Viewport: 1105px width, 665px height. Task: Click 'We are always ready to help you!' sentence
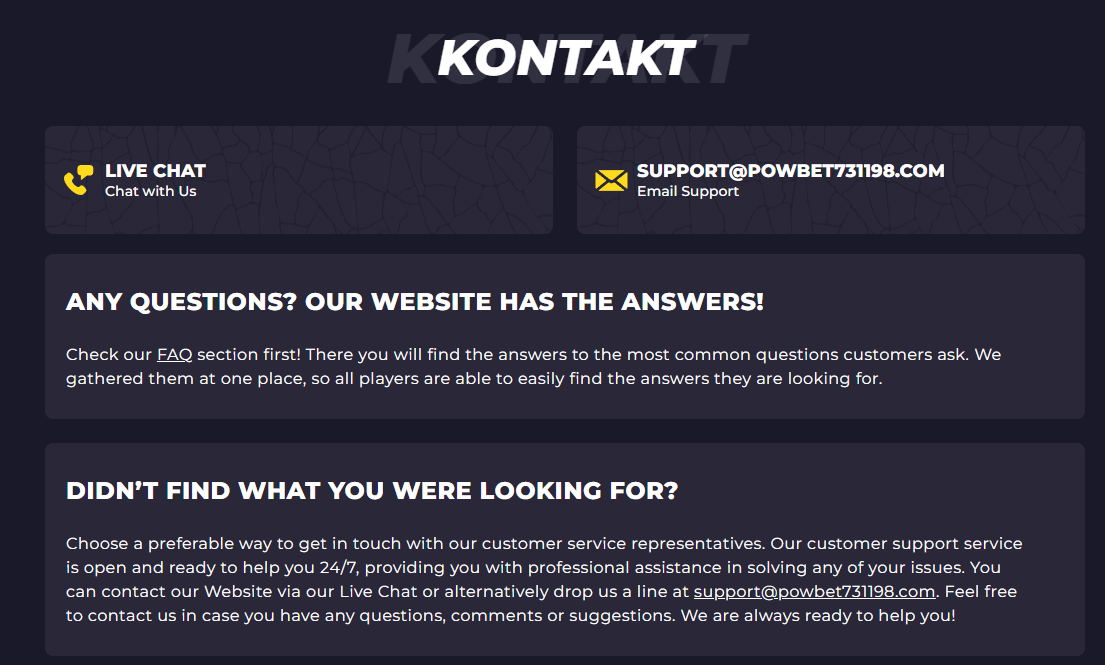pos(818,615)
